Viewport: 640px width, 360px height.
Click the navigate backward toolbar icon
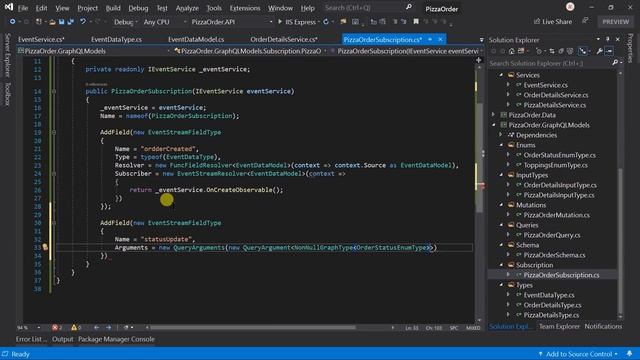pyautogui.click(x=13, y=22)
